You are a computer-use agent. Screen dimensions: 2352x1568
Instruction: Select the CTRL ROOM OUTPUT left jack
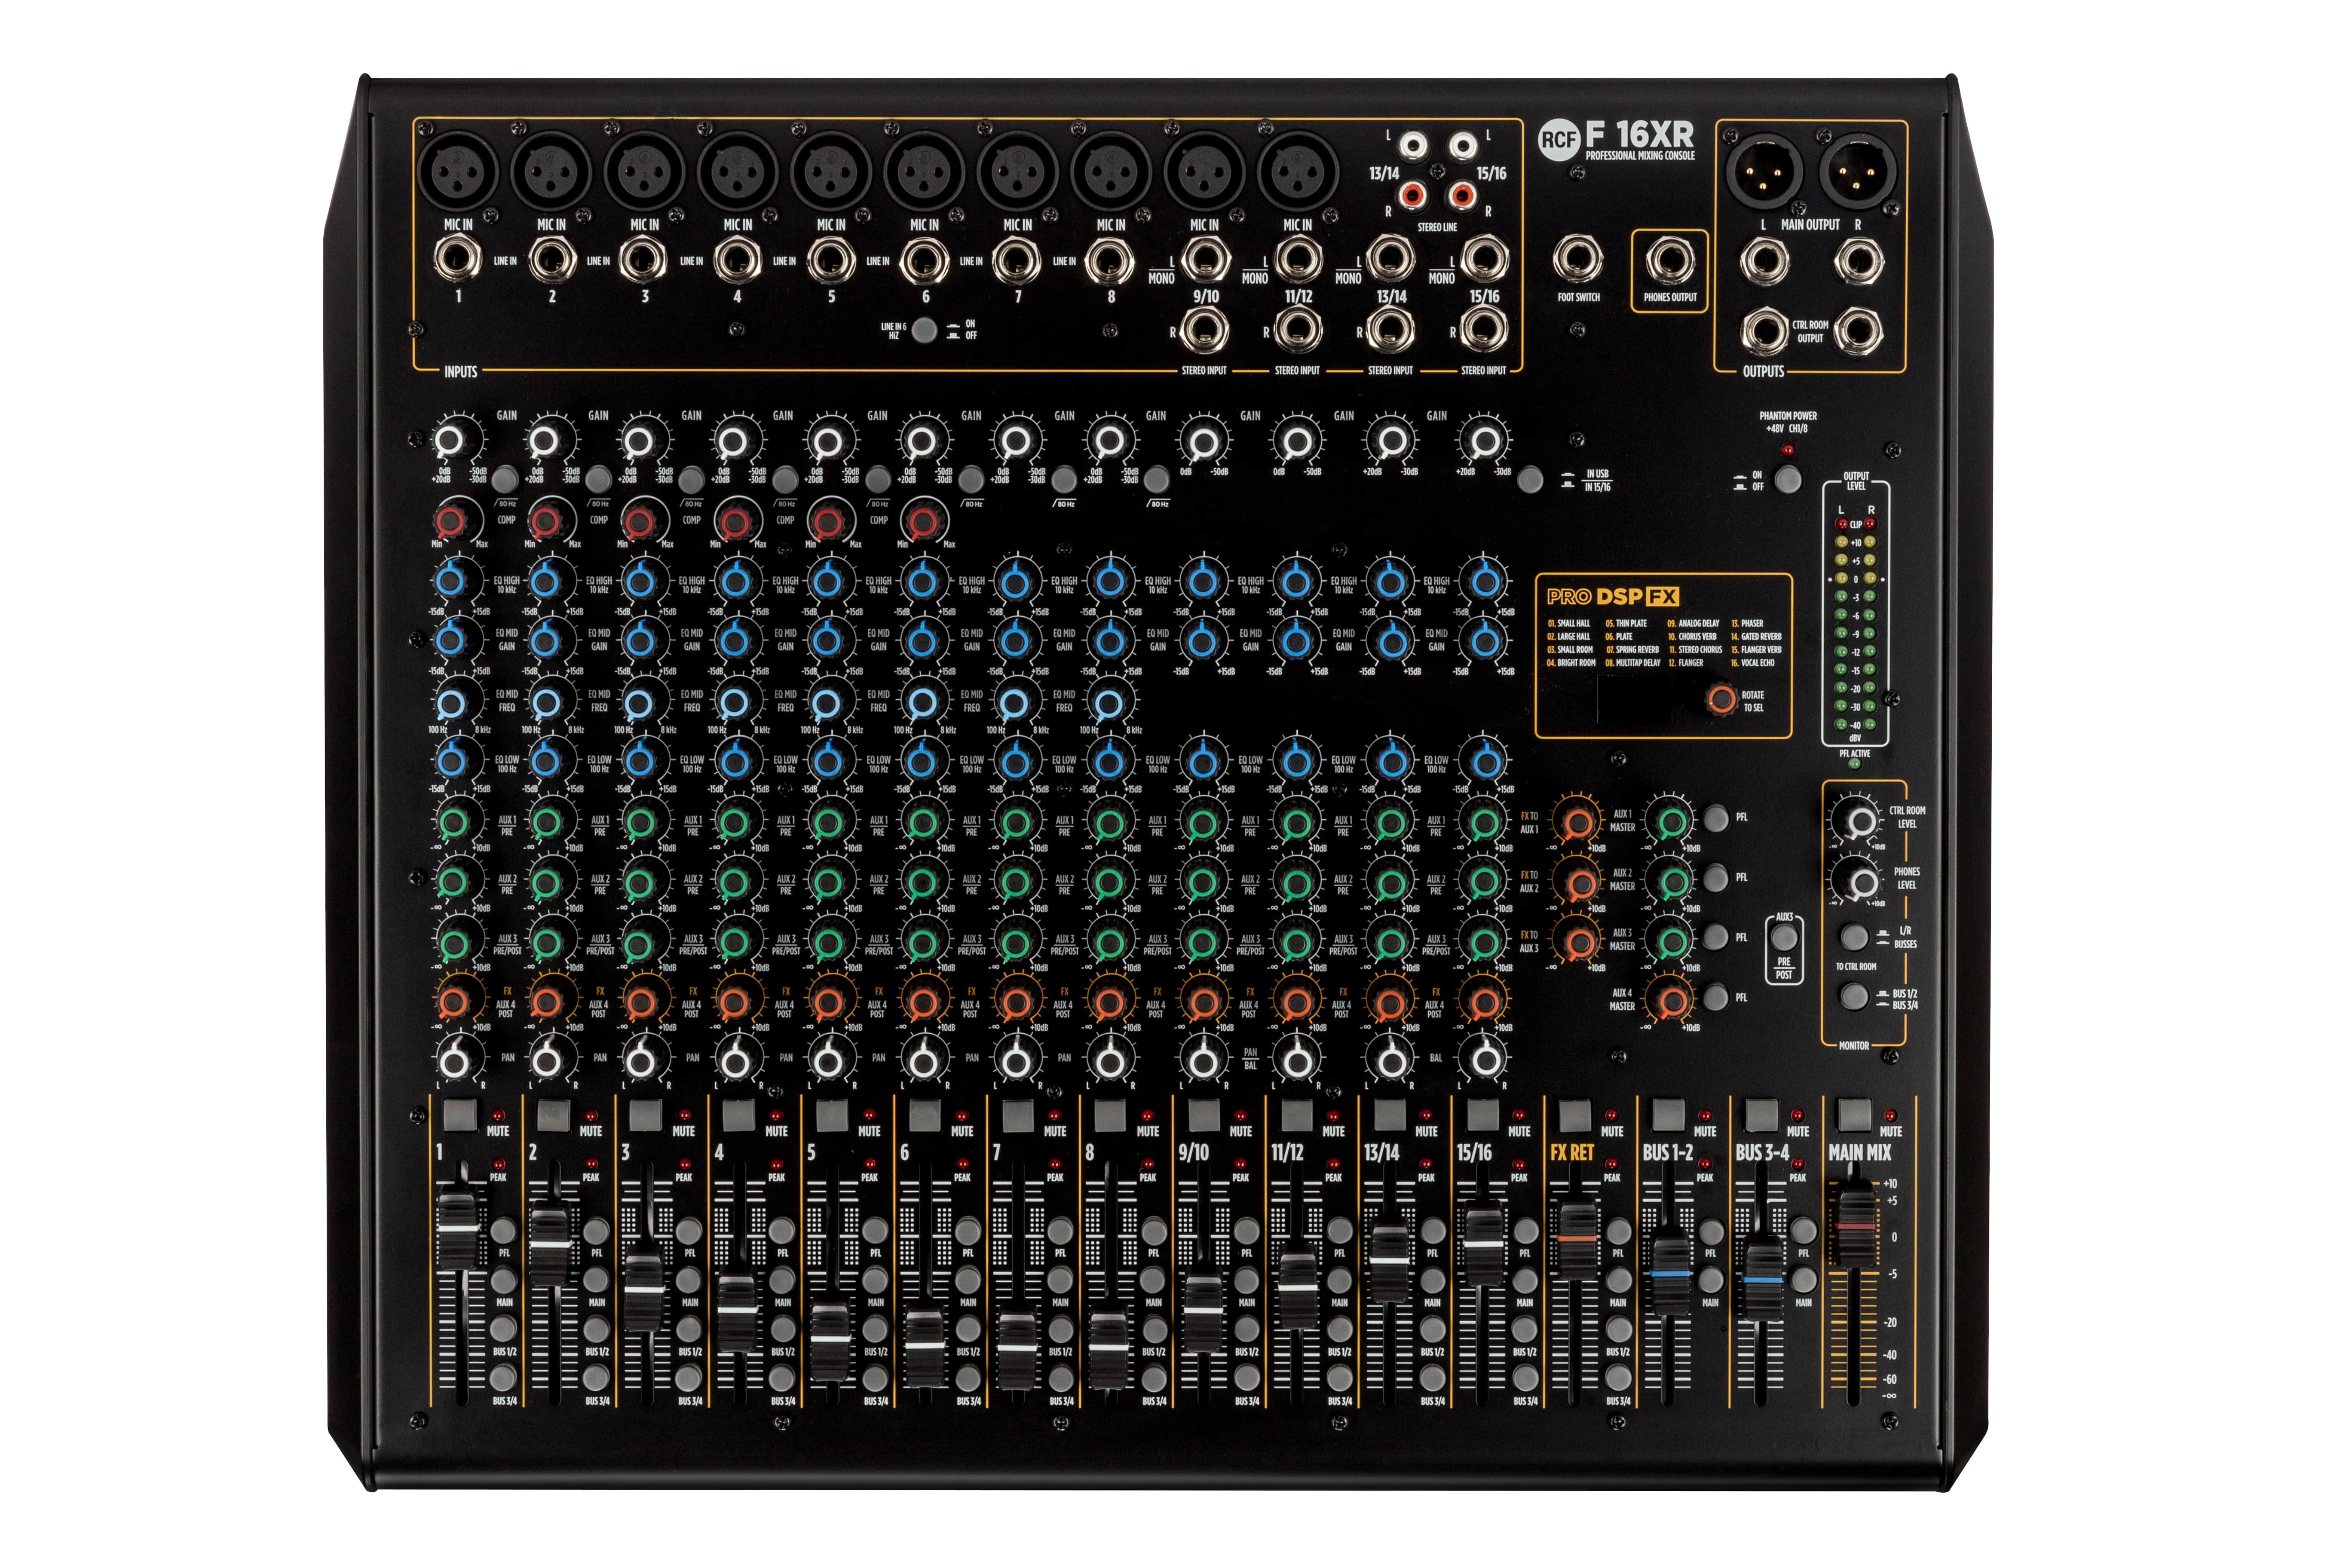pos(1764,331)
